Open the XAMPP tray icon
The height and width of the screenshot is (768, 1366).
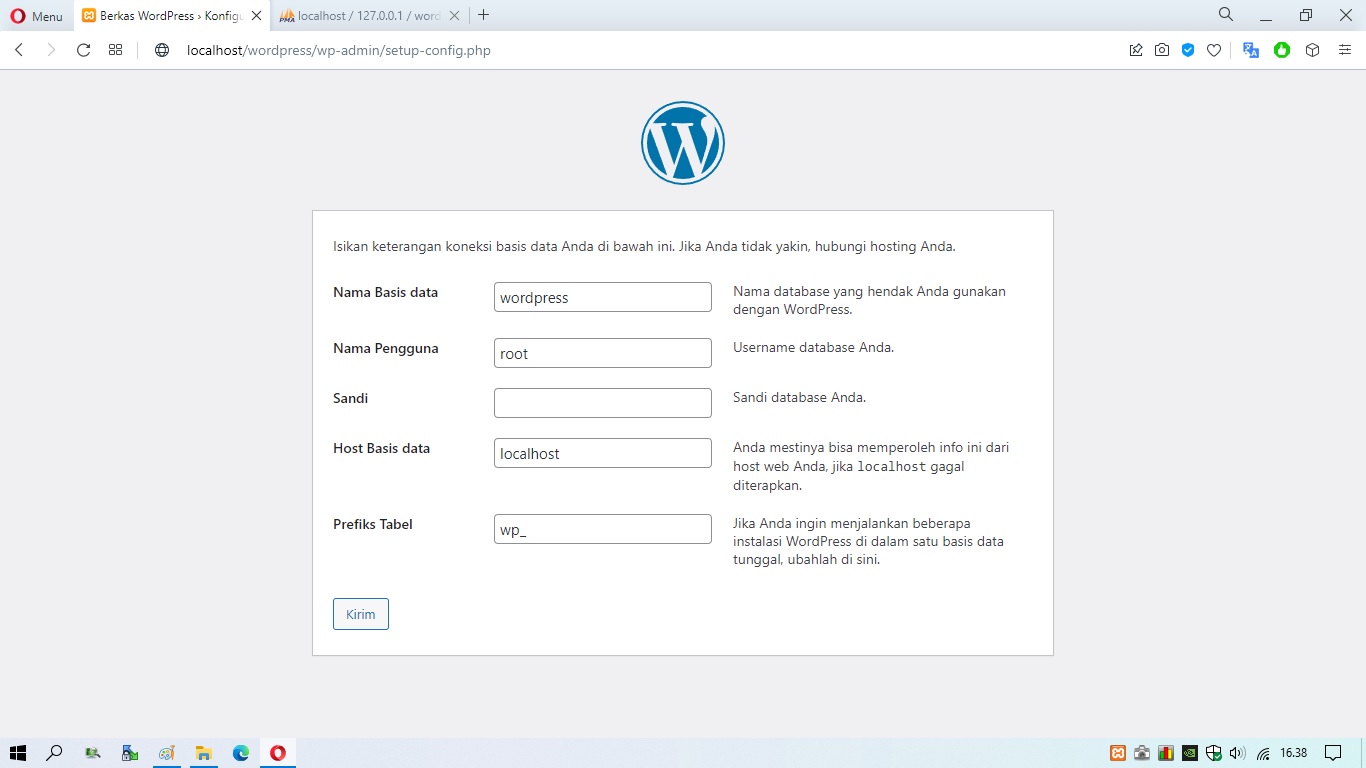point(1119,753)
